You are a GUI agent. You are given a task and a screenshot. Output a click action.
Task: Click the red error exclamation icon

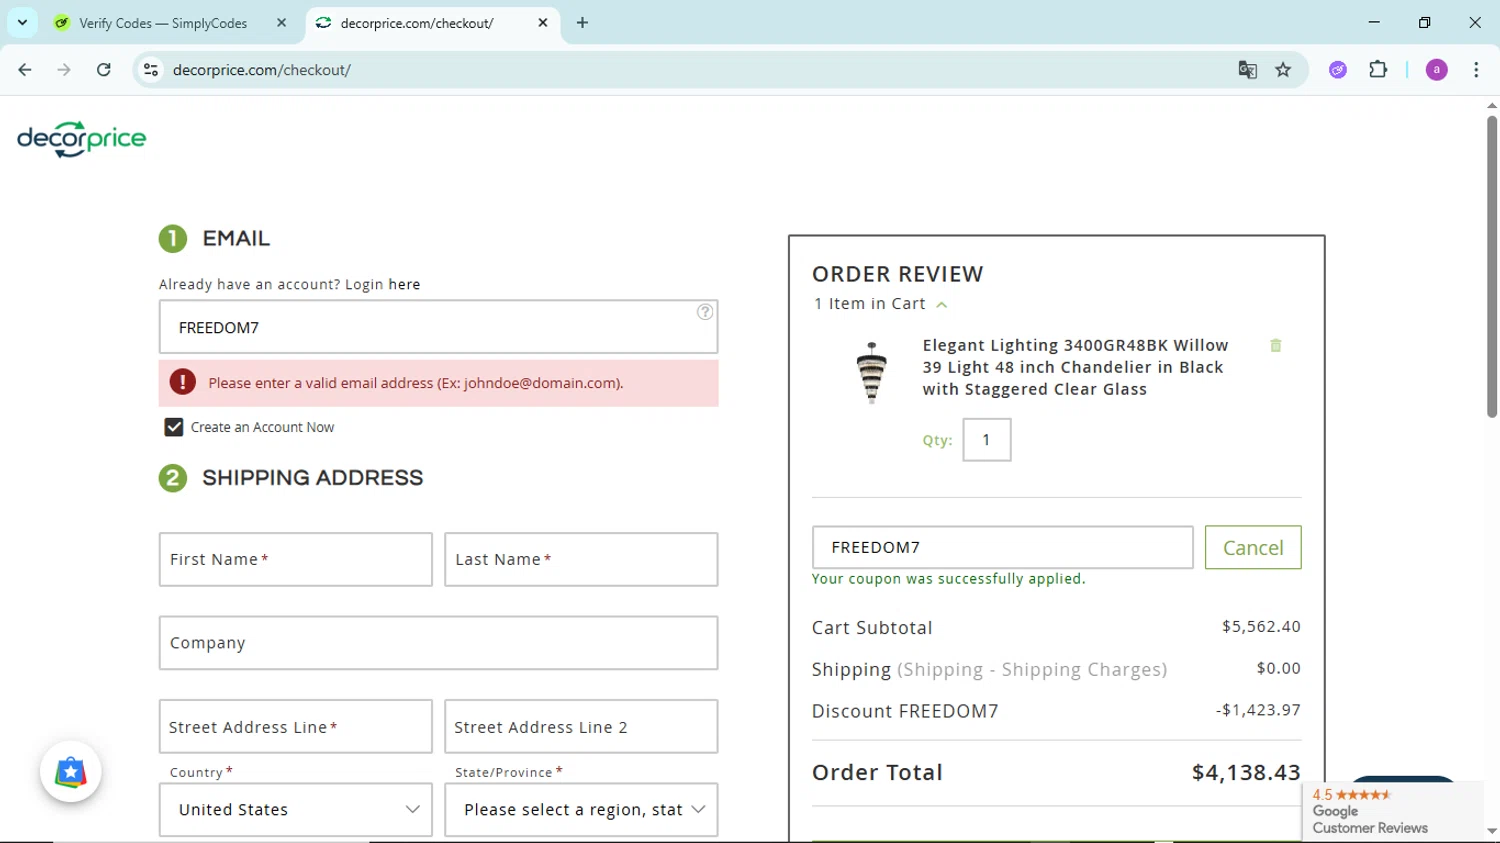(x=183, y=382)
